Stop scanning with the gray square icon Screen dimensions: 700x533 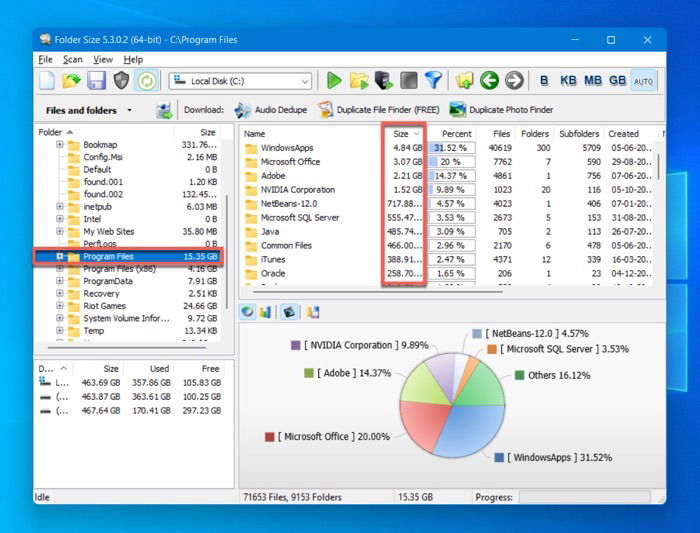(408, 81)
